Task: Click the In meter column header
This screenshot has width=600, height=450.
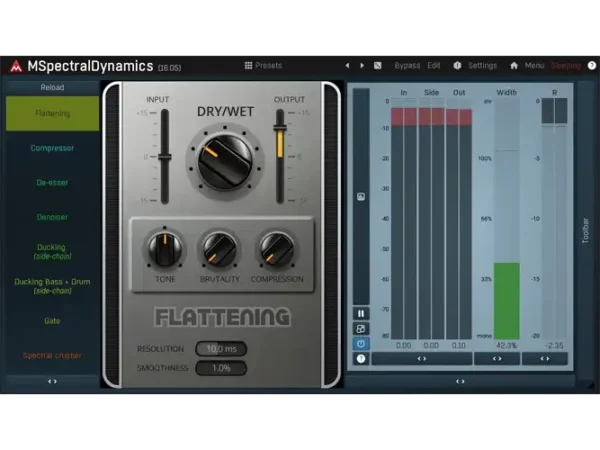Action: point(404,93)
